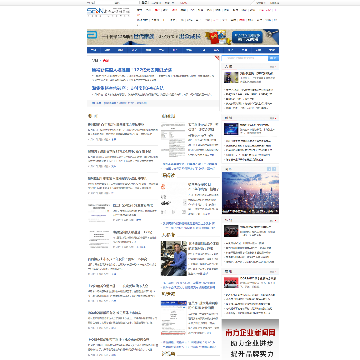Click the red corner ribbon icon on headline box

click(x=217, y=58)
